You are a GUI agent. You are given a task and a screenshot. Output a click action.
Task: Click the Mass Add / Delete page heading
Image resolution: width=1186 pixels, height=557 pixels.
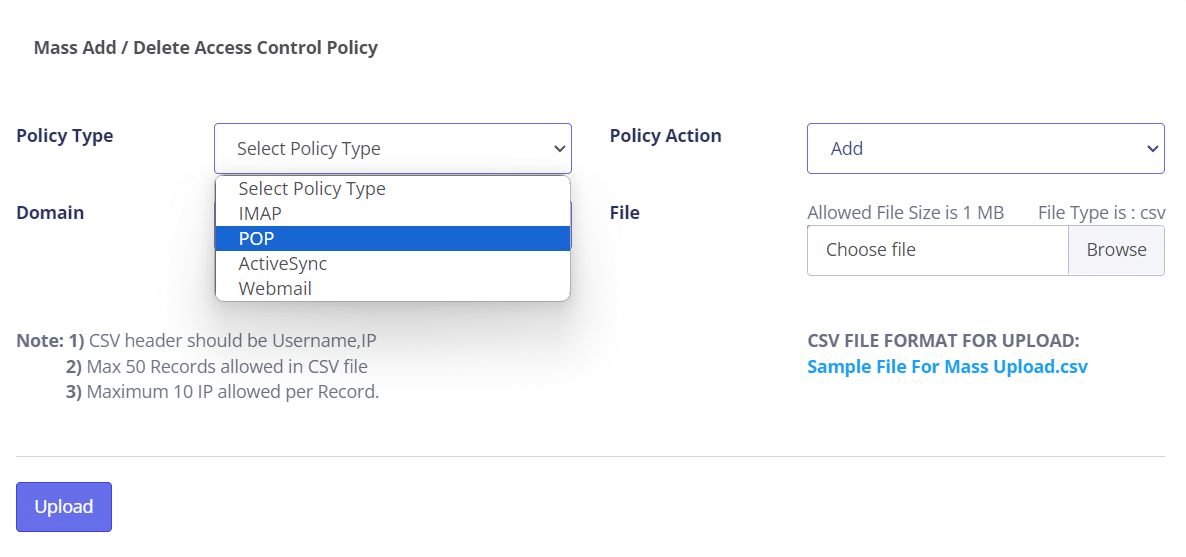(x=206, y=47)
